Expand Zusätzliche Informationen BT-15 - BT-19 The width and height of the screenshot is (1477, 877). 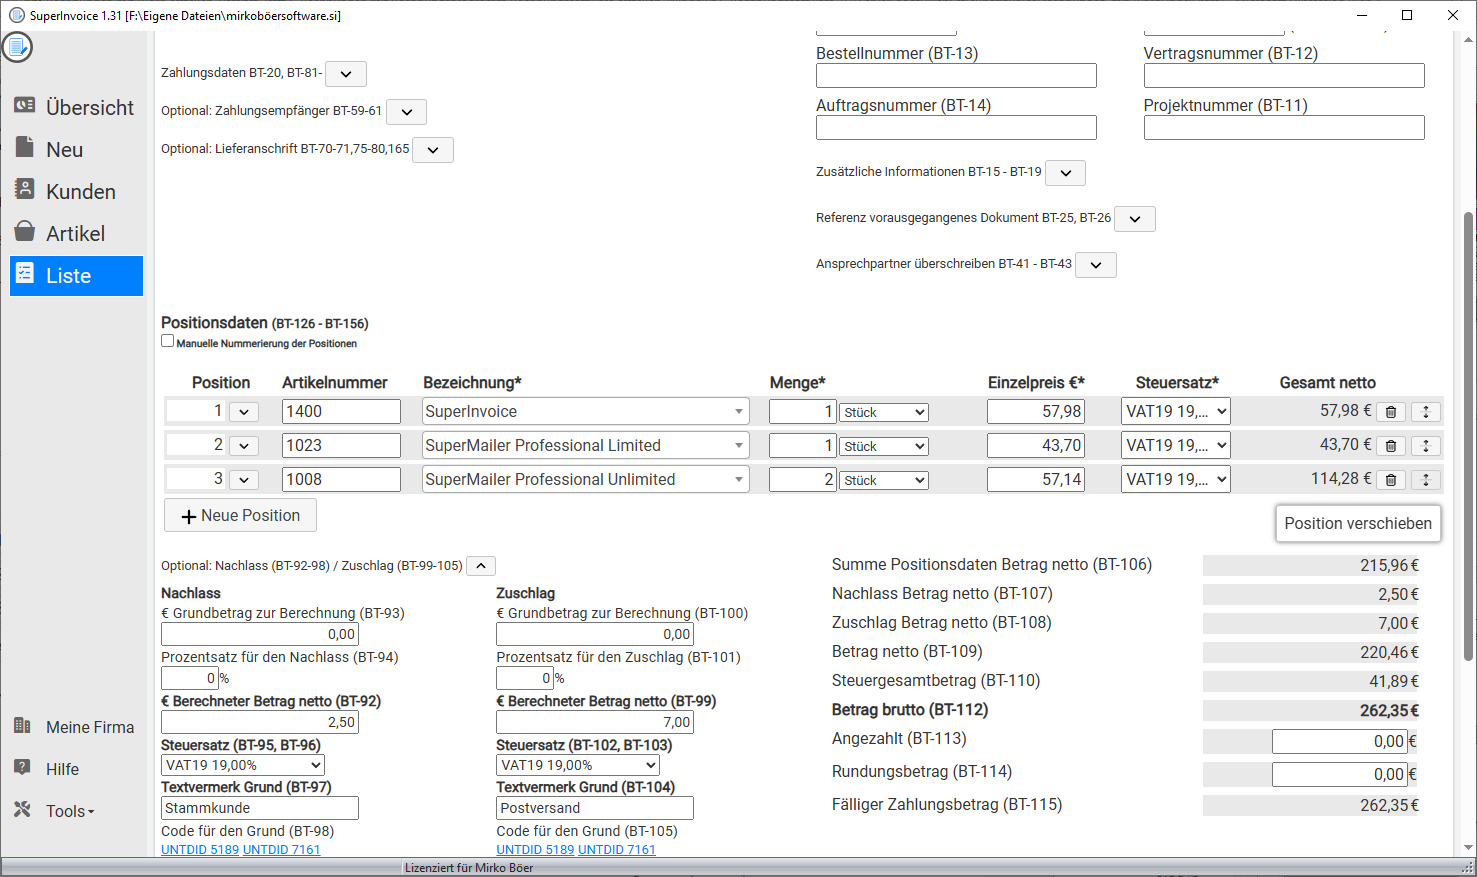pos(1065,173)
